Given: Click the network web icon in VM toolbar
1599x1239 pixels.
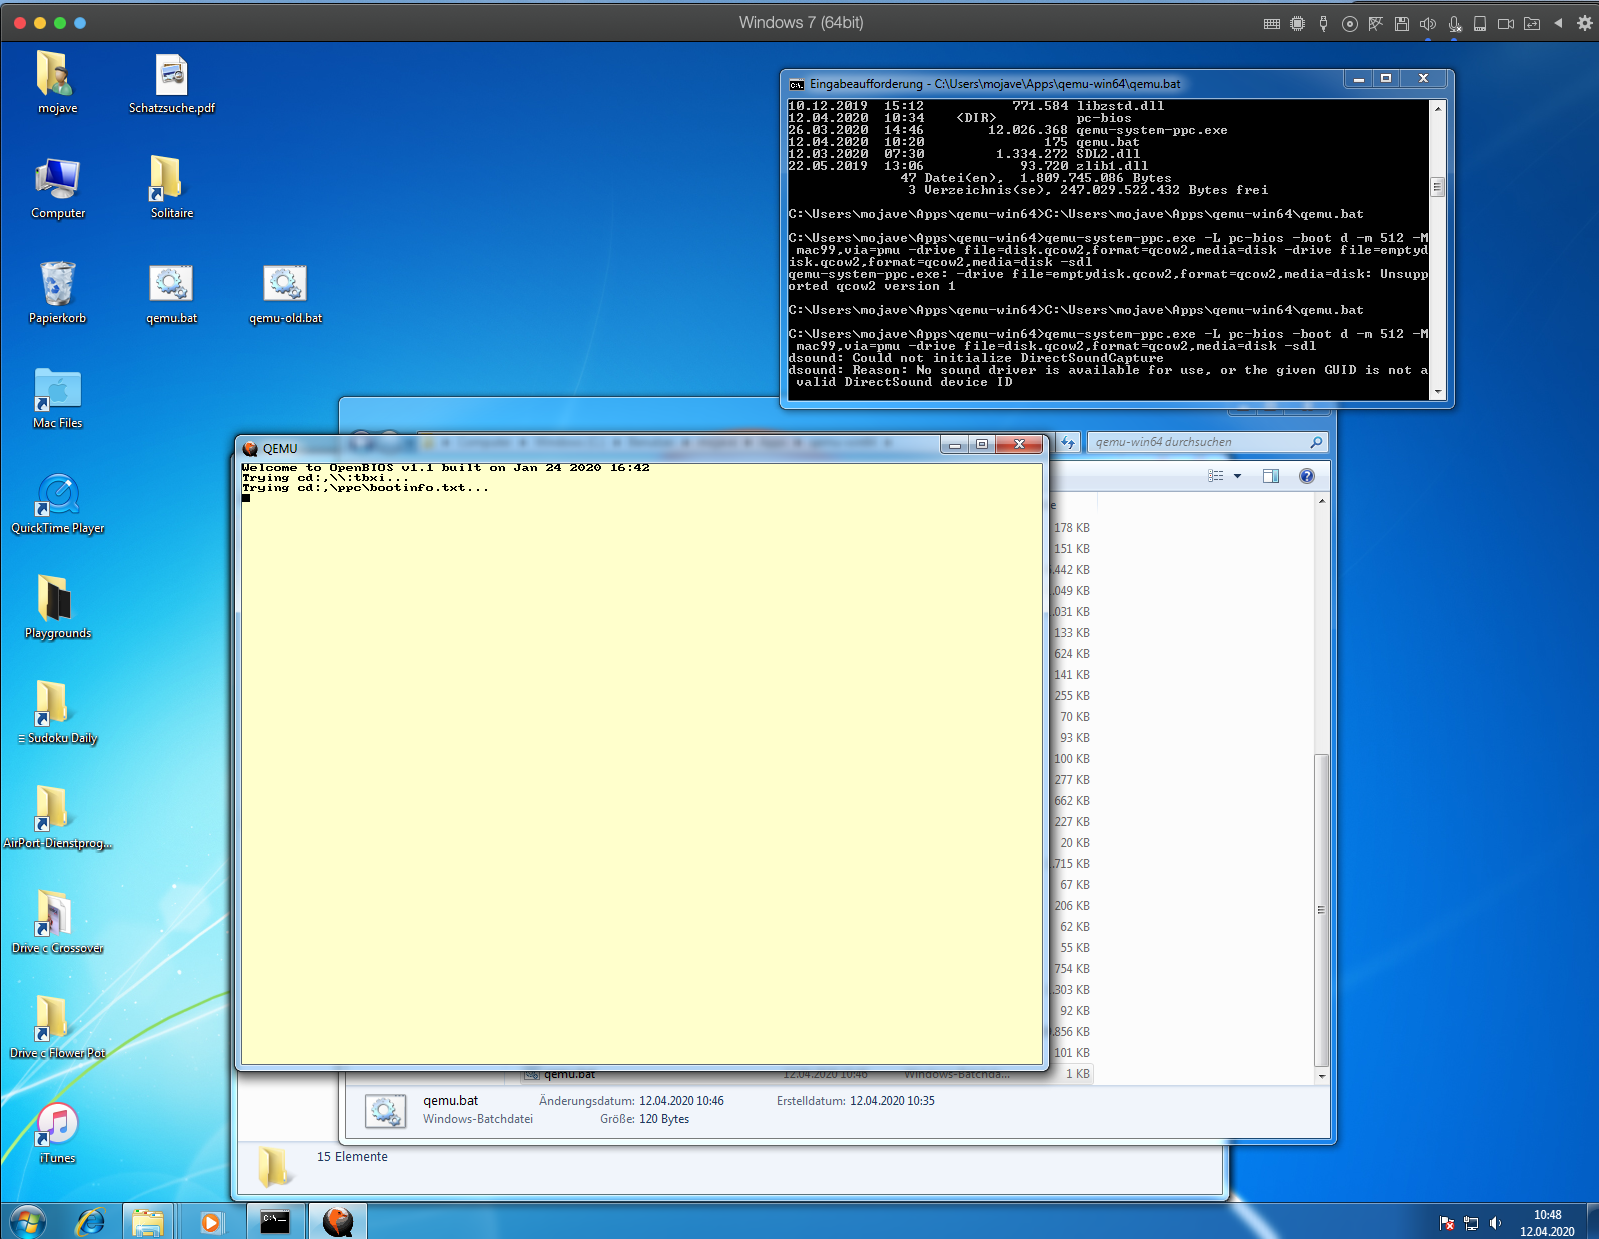Looking at the screenshot, I should pos(1375,23).
